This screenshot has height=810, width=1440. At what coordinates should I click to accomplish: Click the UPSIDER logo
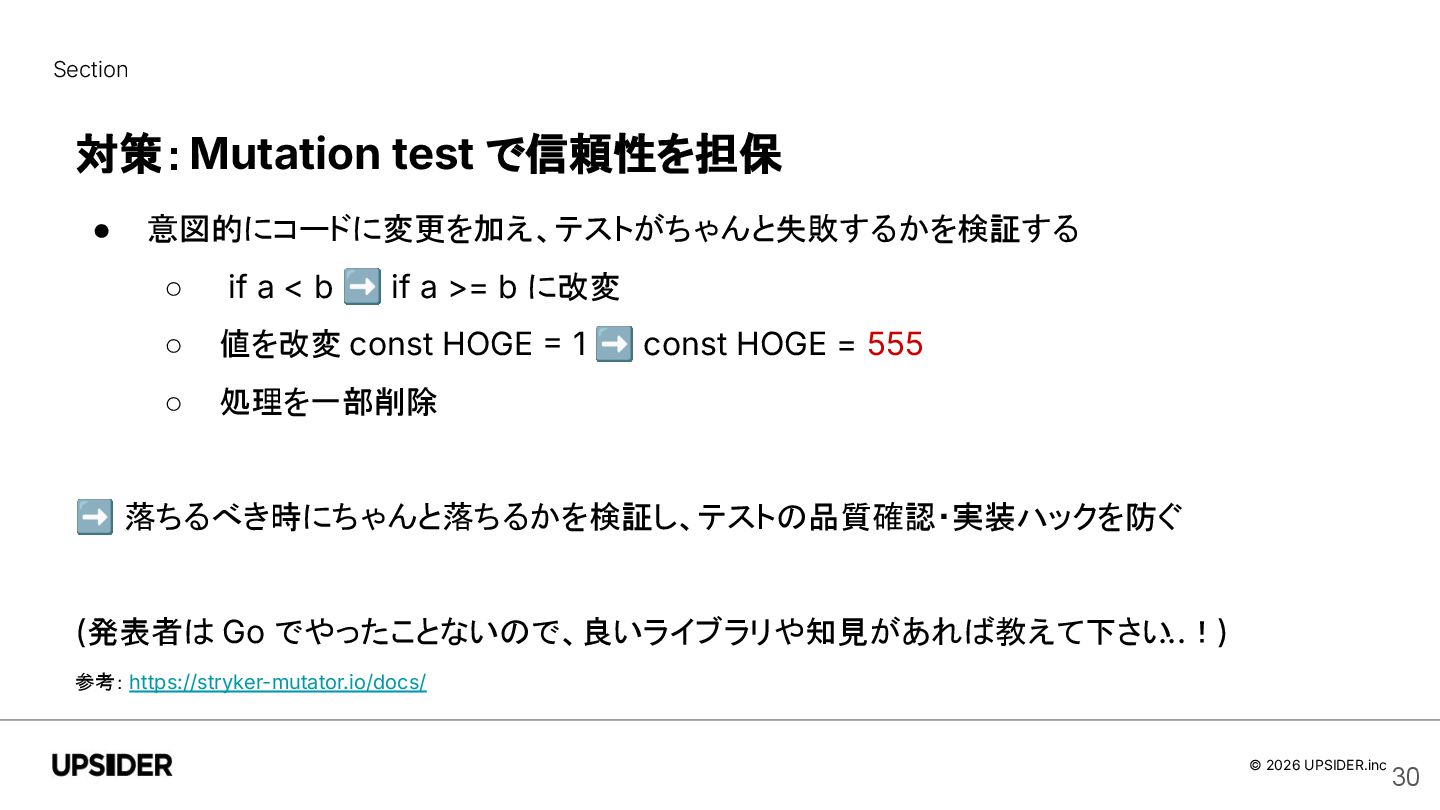pos(112,765)
